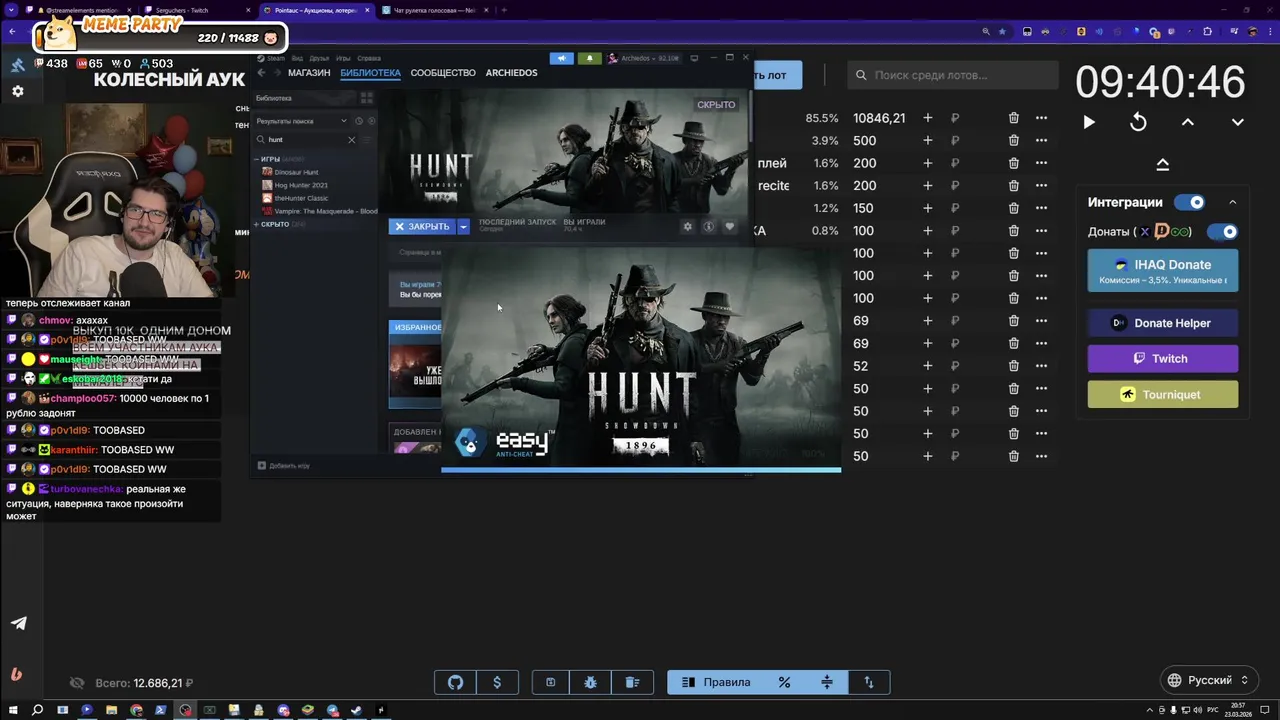The image size is (1280, 720).
Task: Toggle Steam library grid view icon
Action: pos(366,98)
